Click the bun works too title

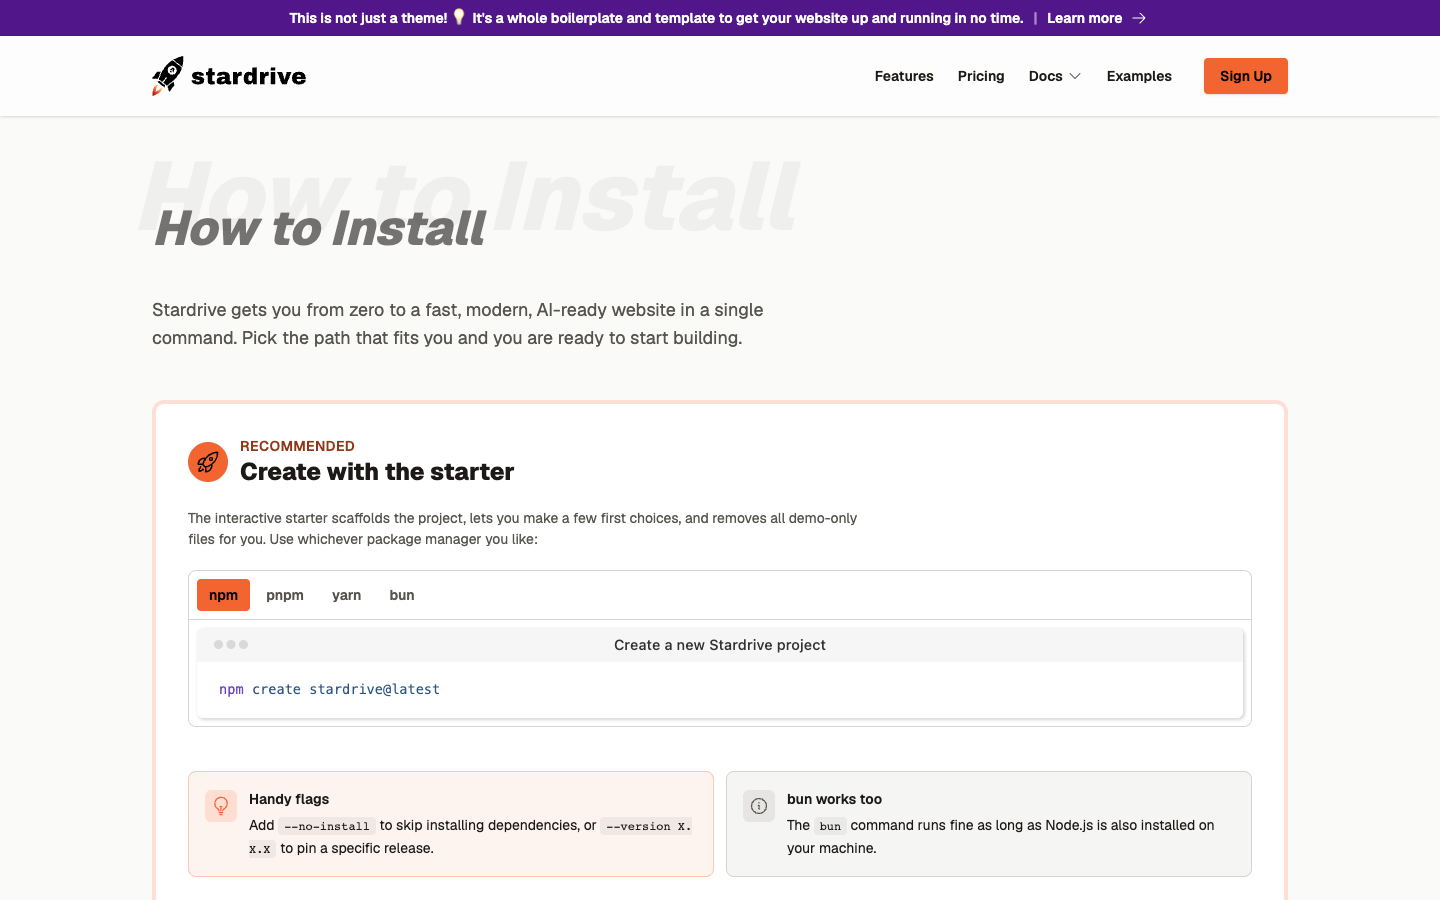(834, 799)
